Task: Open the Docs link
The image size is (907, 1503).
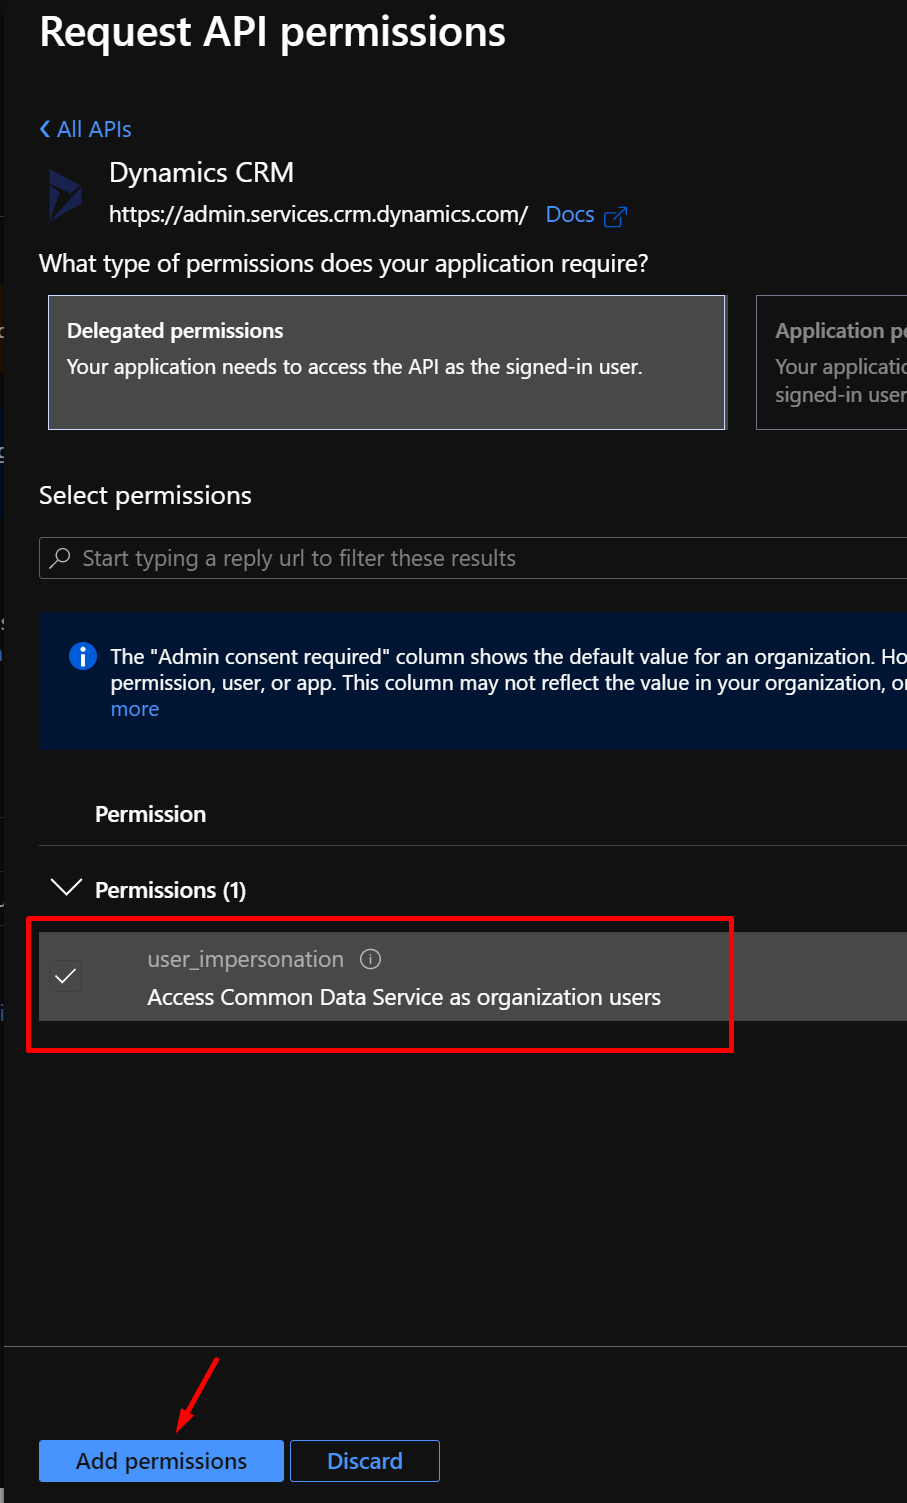Action: (x=570, y=215)
